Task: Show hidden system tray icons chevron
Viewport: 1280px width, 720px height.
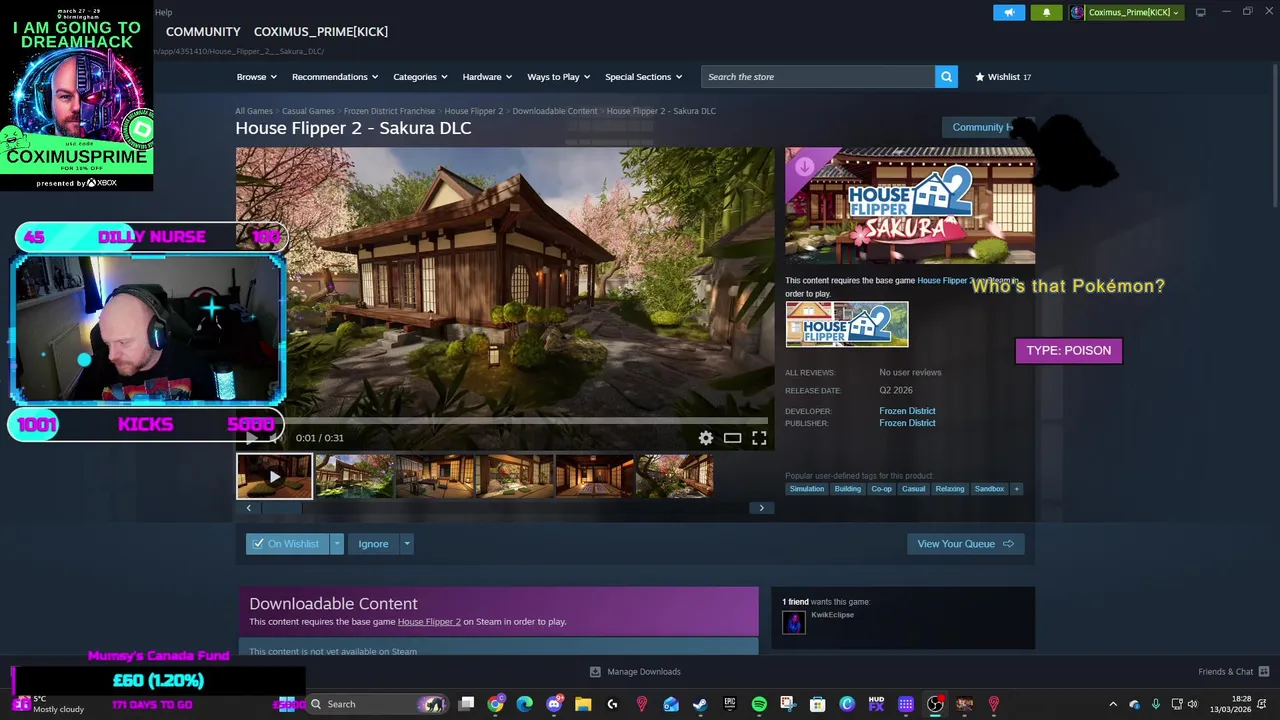Action: [1113, 704]
